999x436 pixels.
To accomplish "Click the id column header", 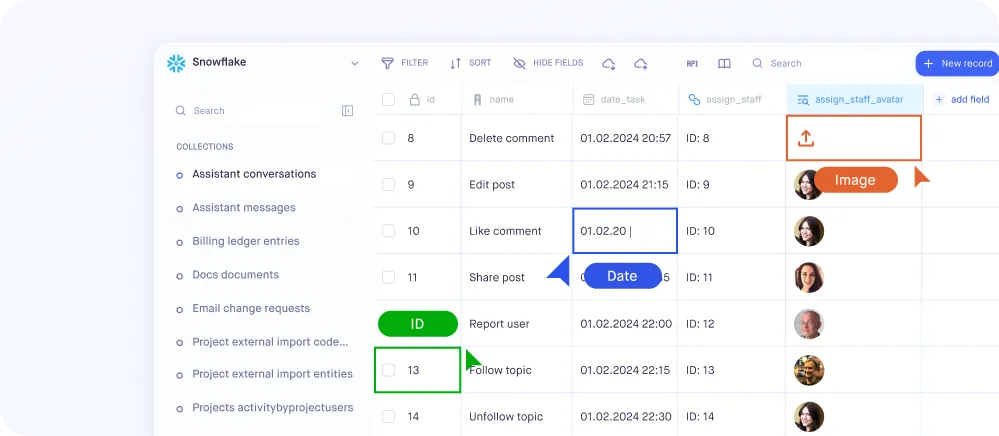I will click(422, 99).
